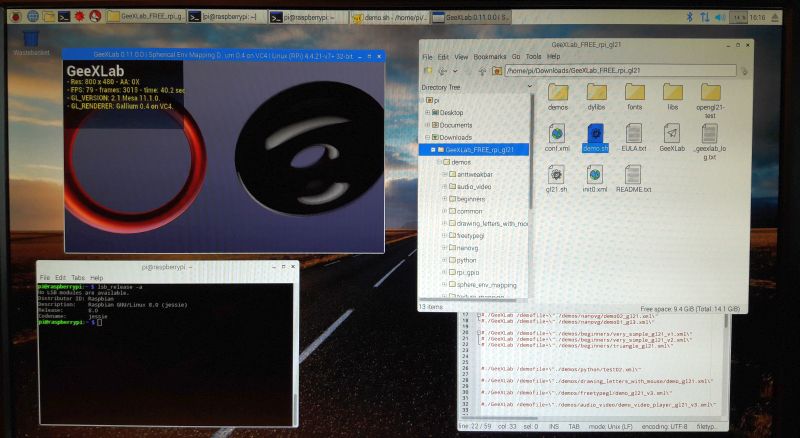Image resolution: width=800 pixels, height=438 pixels.
Task: Click the new folder toolbar icon
Action: pos(428,71)
